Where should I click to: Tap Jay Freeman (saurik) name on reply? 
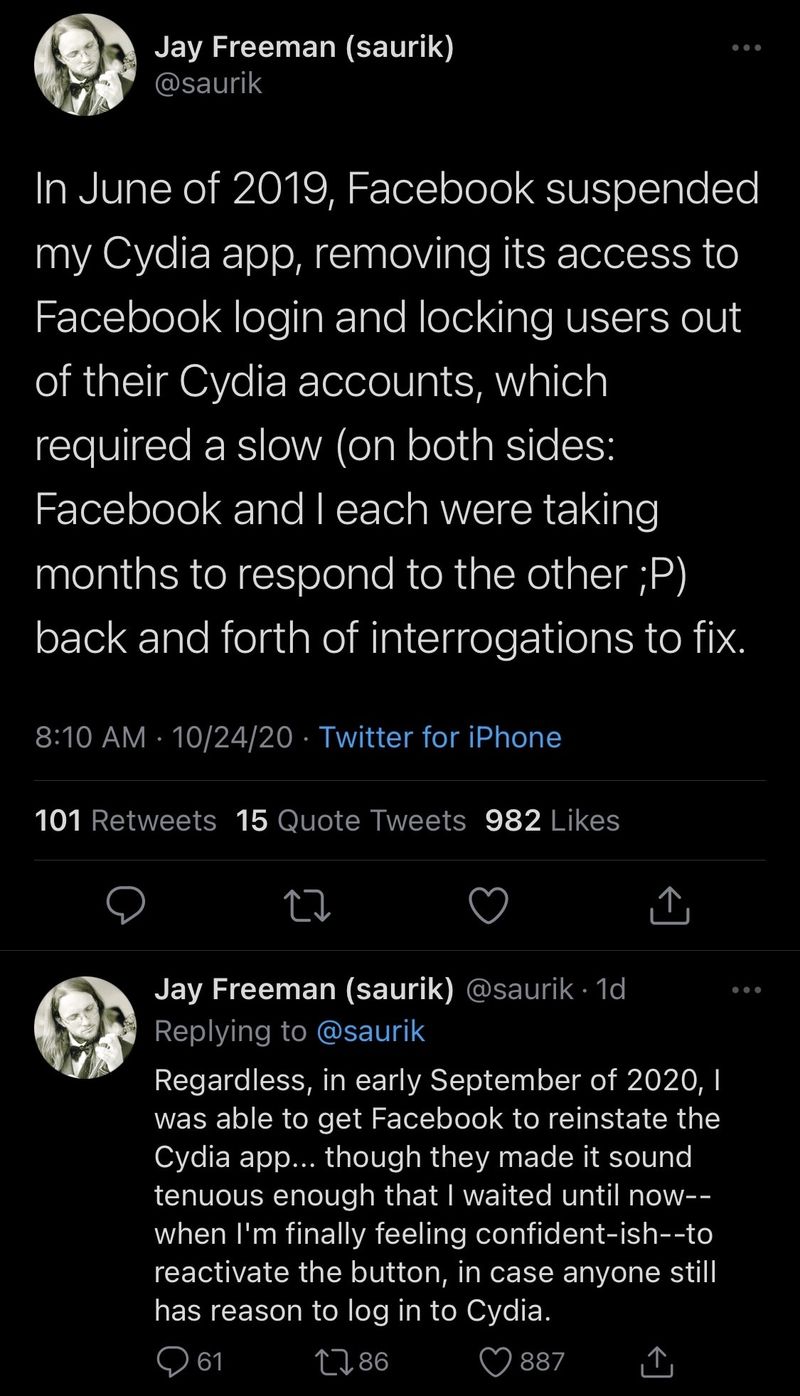click(x=304, y=989)
